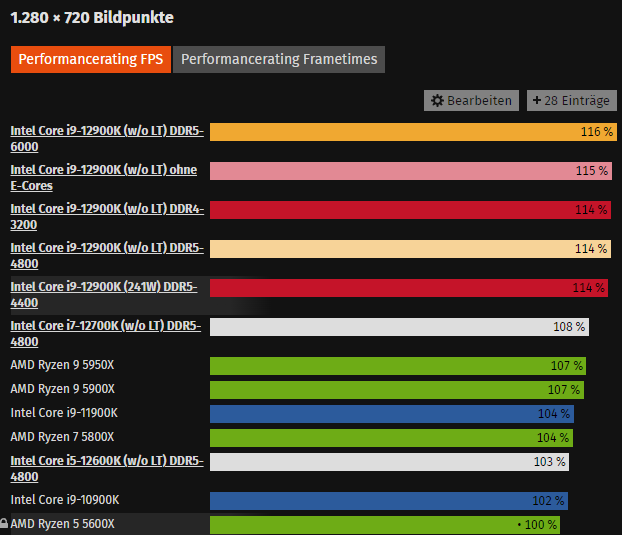Select the AMD Ryzen 7 5800X label
622x535 pixels.
pyautogui.click(x=62, y=437)
